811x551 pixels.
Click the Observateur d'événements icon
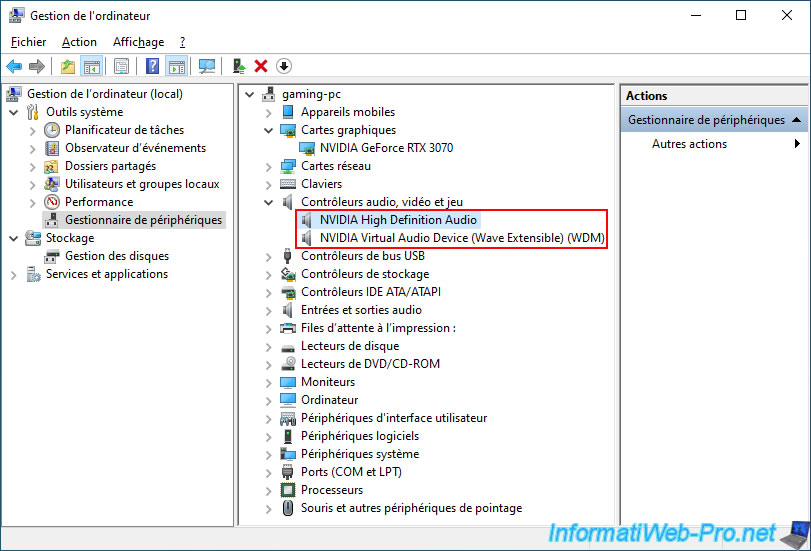tap(52, 148)
